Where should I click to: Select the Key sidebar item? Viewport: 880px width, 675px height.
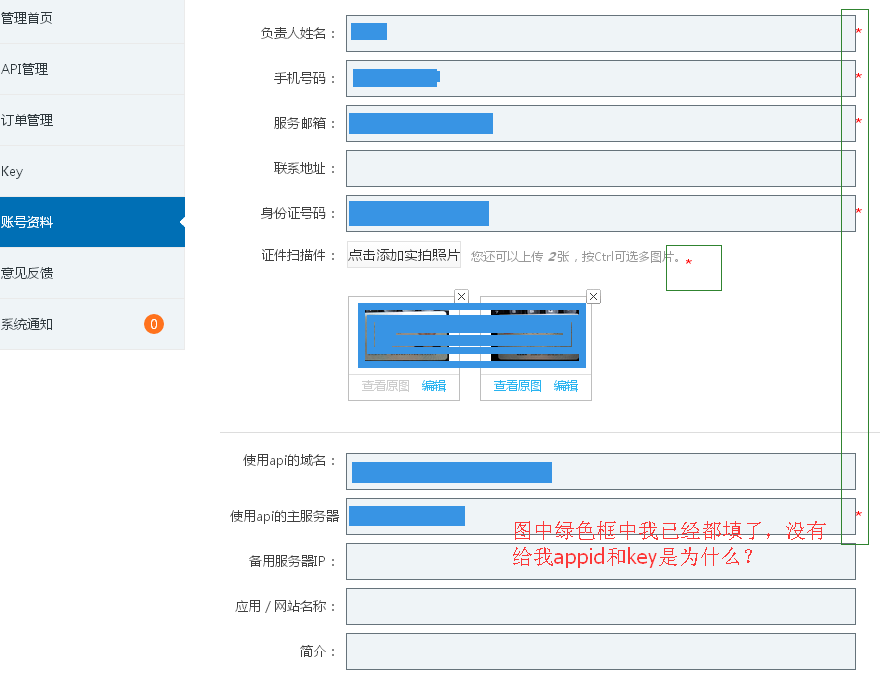92,172
